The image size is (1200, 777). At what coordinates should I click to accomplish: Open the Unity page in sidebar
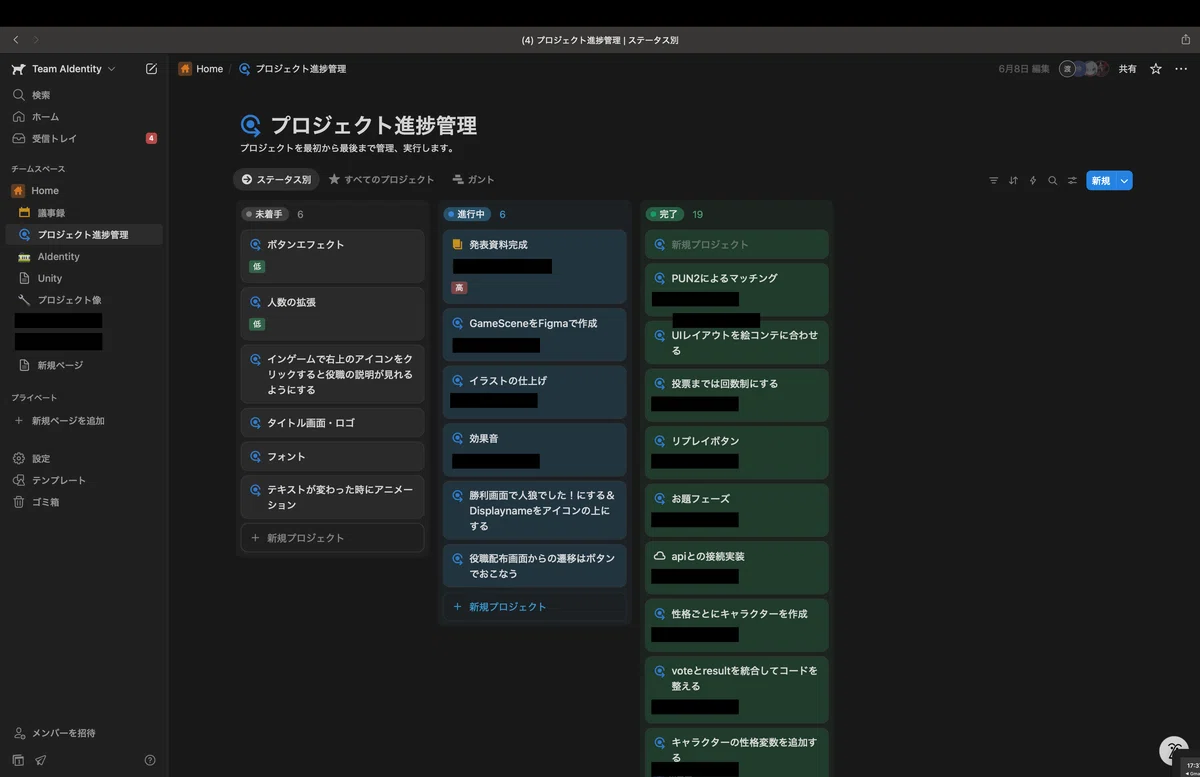pos(84,278)
